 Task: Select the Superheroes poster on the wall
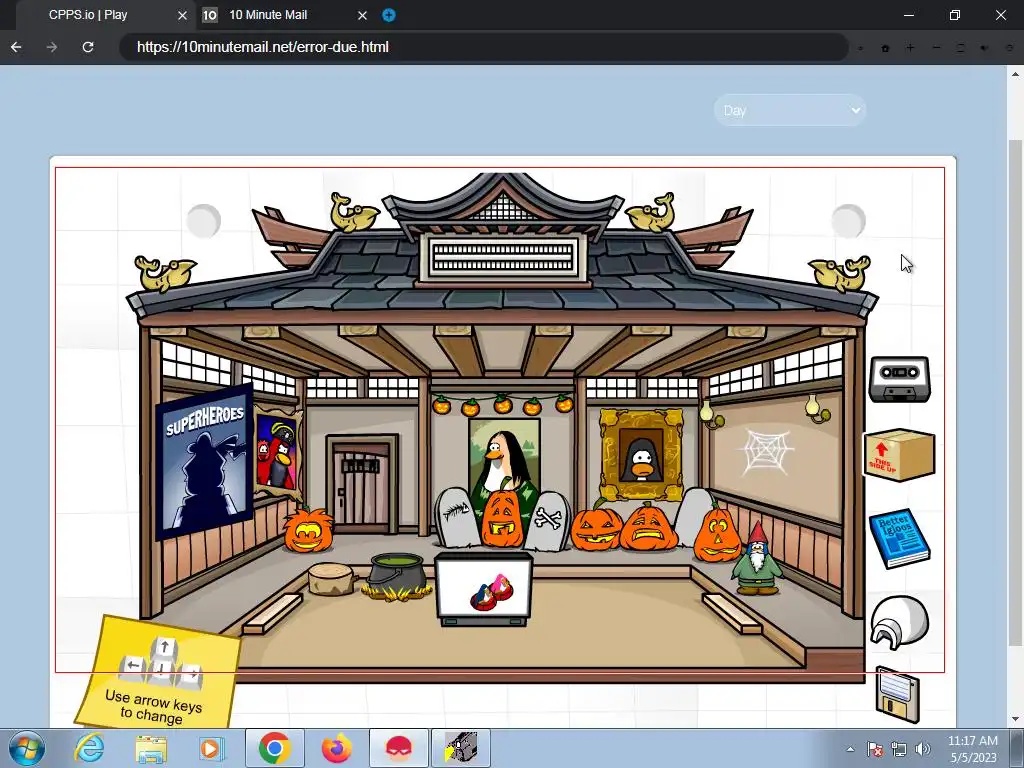[204, 462]
